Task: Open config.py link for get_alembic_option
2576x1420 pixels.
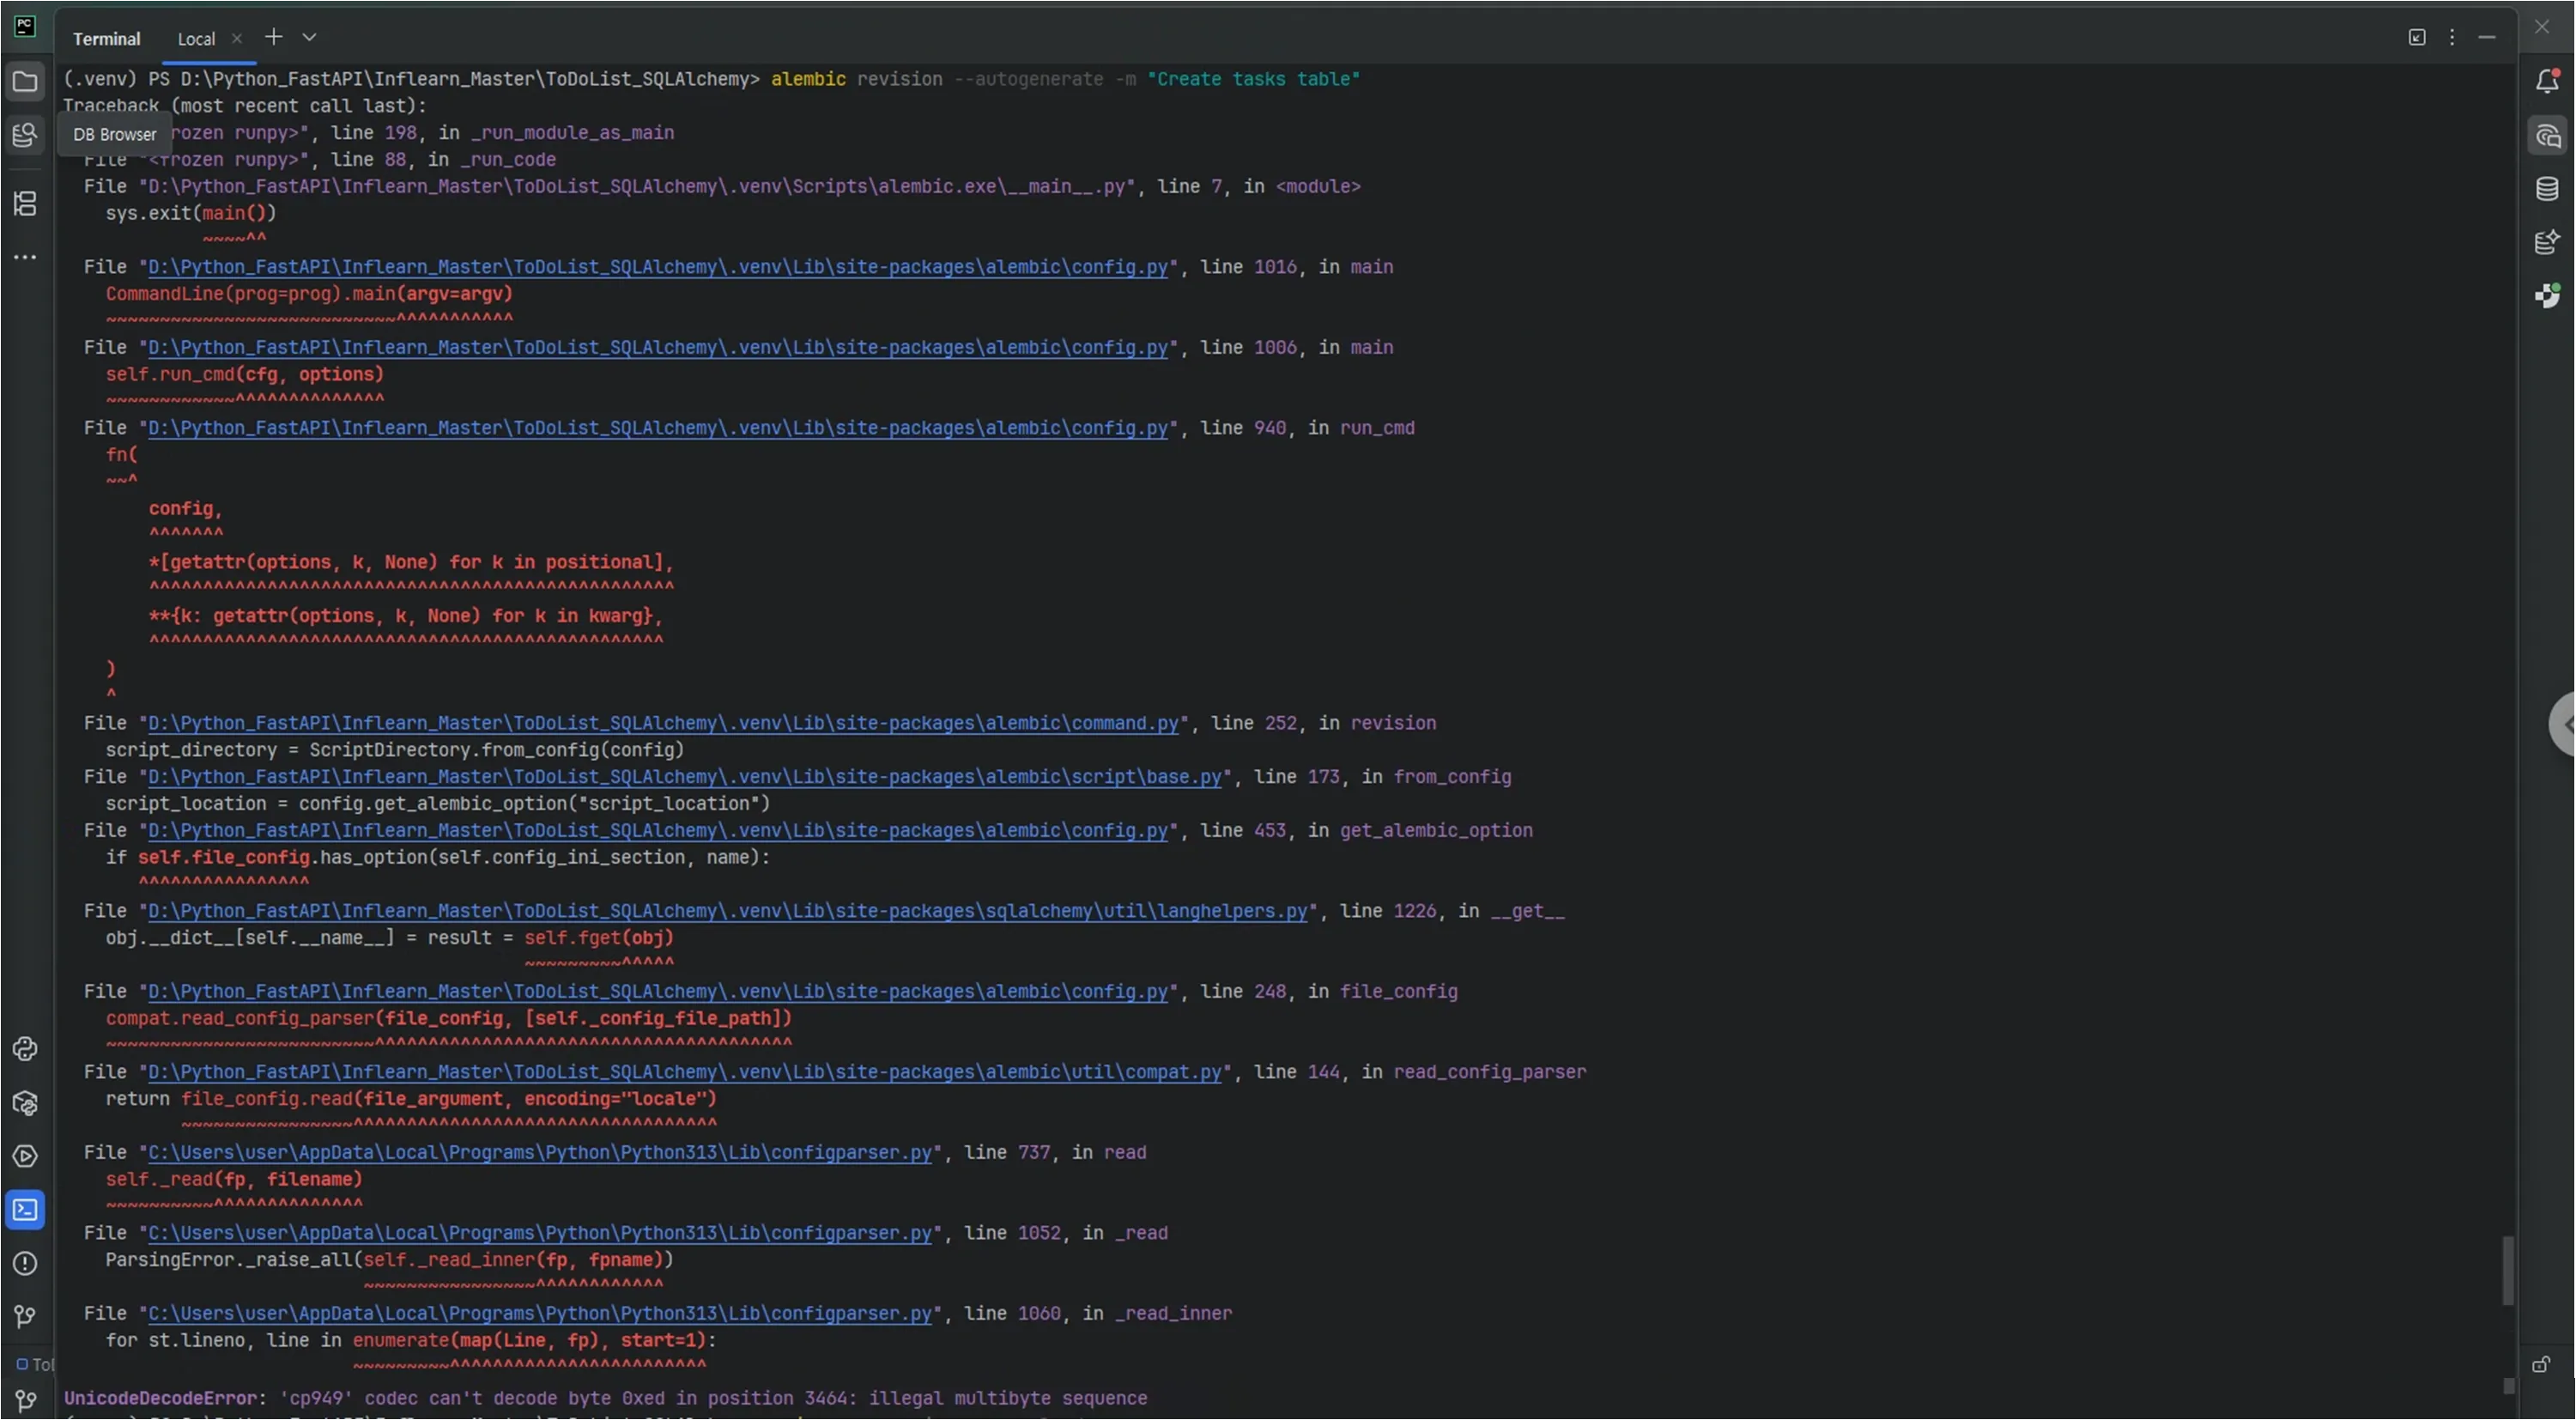Action: [x=658, y=831]
